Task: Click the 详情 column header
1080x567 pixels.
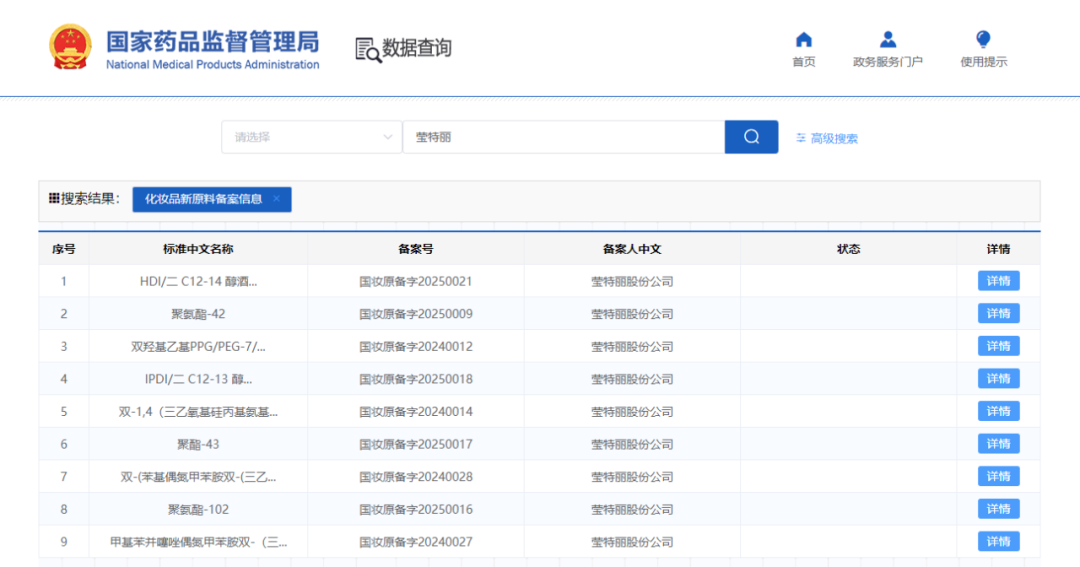Action: click(998, 249)
